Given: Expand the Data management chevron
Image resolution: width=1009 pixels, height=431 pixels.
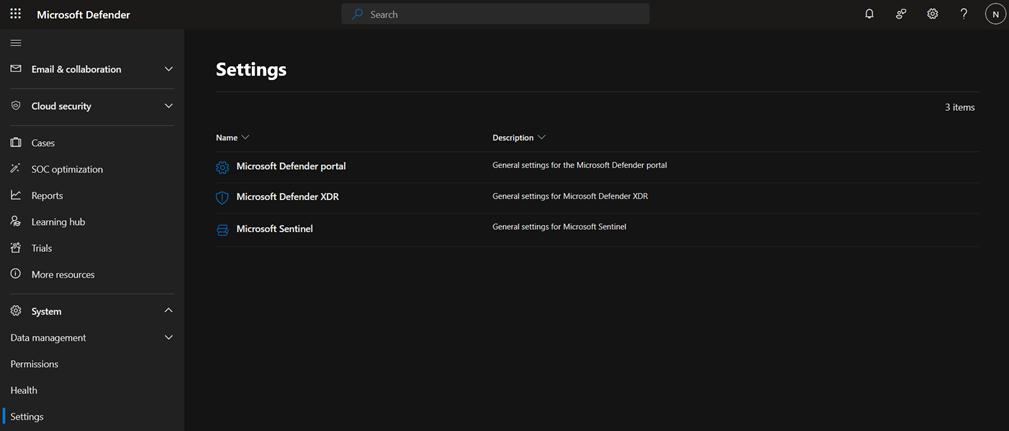Looking at the screenshot, I should [x=169, y=338].
